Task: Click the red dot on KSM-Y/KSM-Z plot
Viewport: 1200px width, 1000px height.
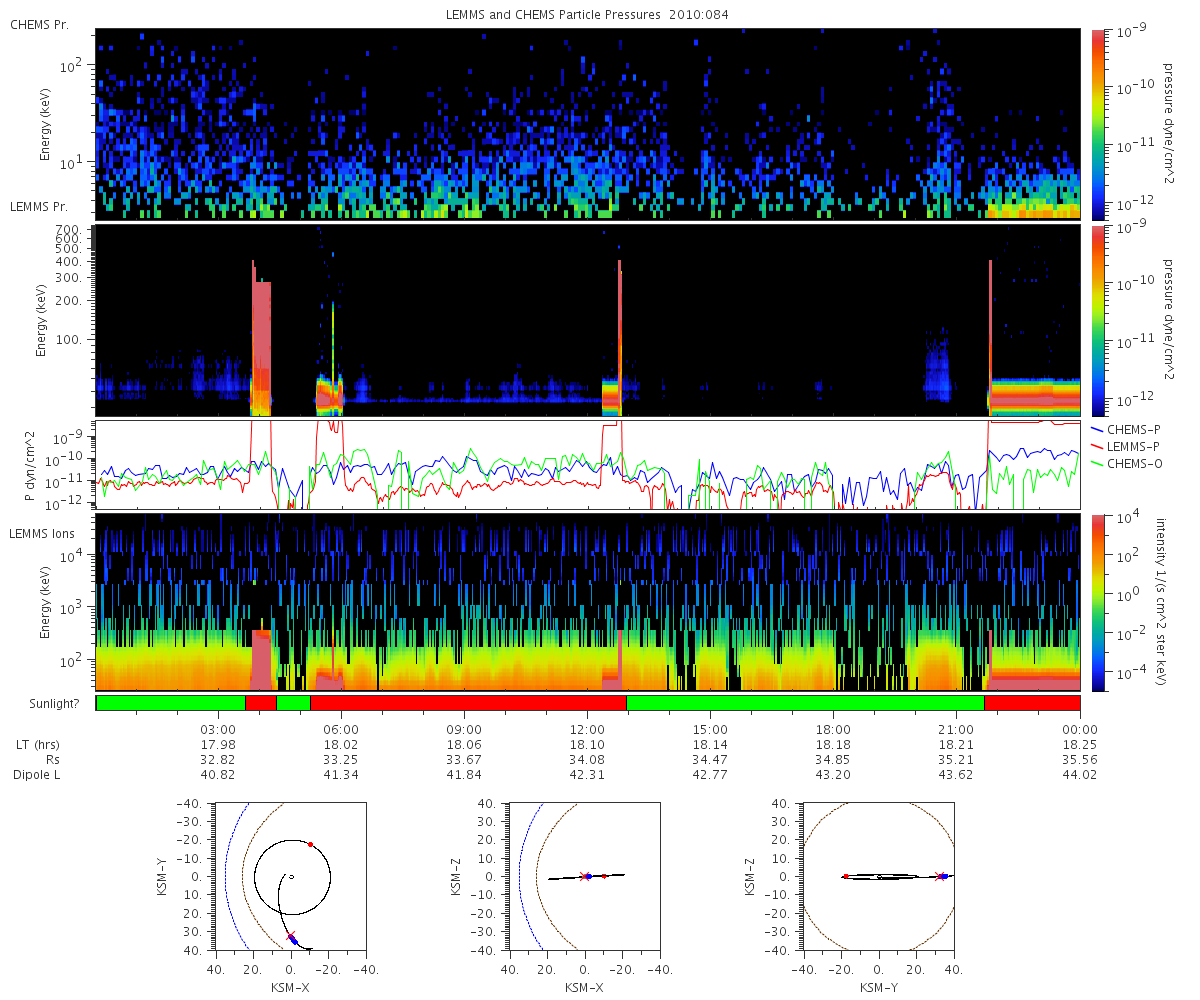Action: (x=846, y=876)
